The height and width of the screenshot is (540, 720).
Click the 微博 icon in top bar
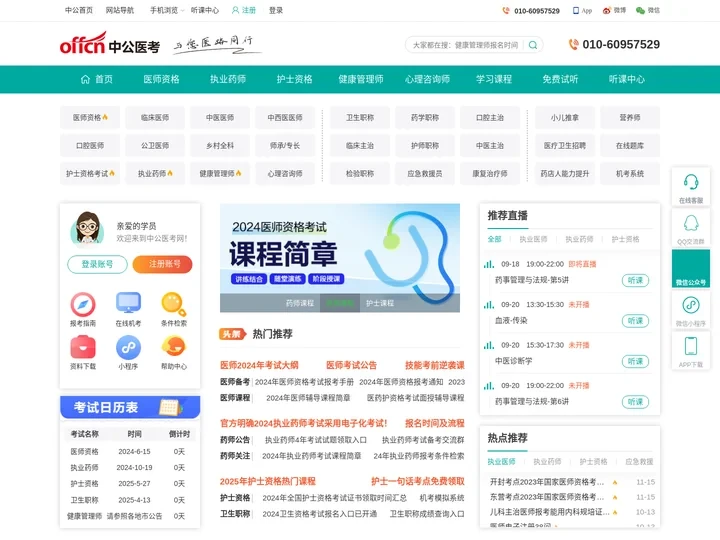click(x=607, y=10)
